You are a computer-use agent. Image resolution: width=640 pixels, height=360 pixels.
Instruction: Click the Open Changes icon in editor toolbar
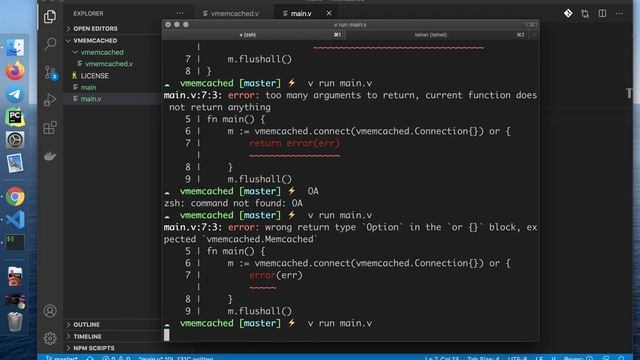tap(585, 13)
